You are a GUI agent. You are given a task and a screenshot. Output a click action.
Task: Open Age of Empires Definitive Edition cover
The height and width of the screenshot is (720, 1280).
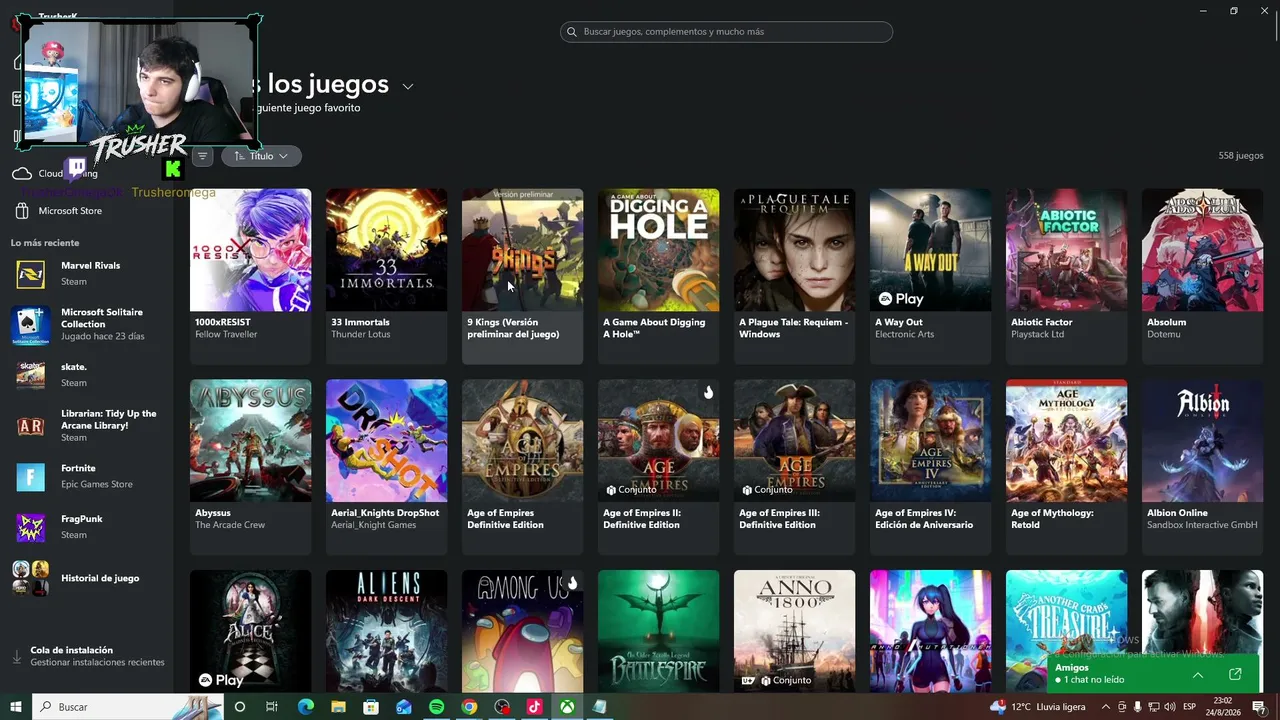(522, 441)
